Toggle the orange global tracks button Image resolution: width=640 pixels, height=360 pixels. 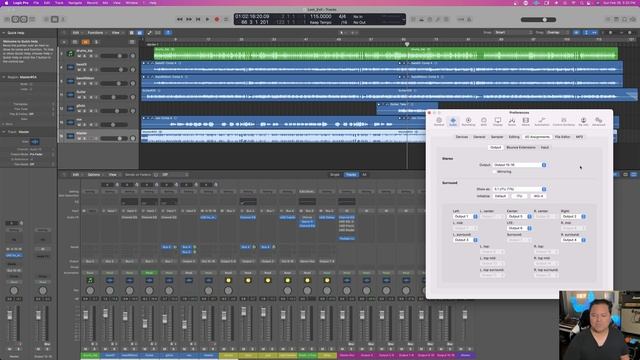tap(85, 42)
